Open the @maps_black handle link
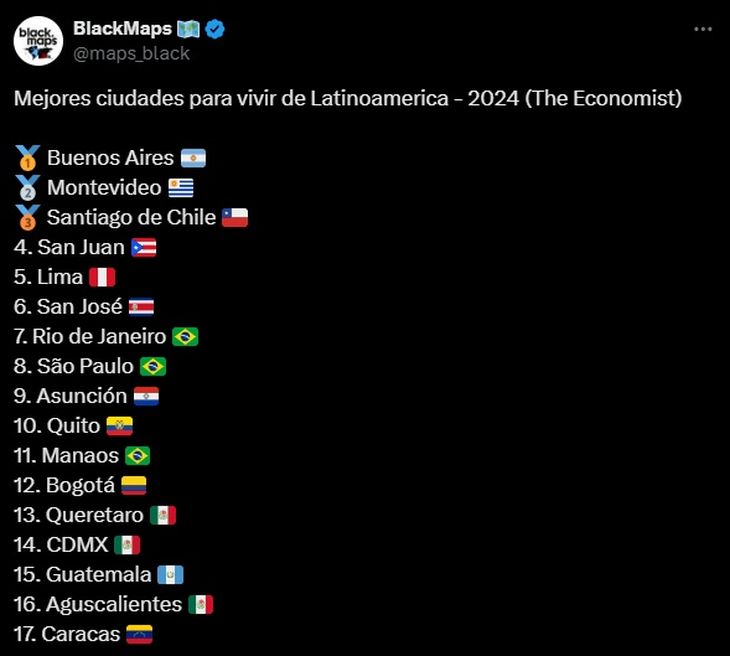Screen dimensions: 730x656 point(131,54)
